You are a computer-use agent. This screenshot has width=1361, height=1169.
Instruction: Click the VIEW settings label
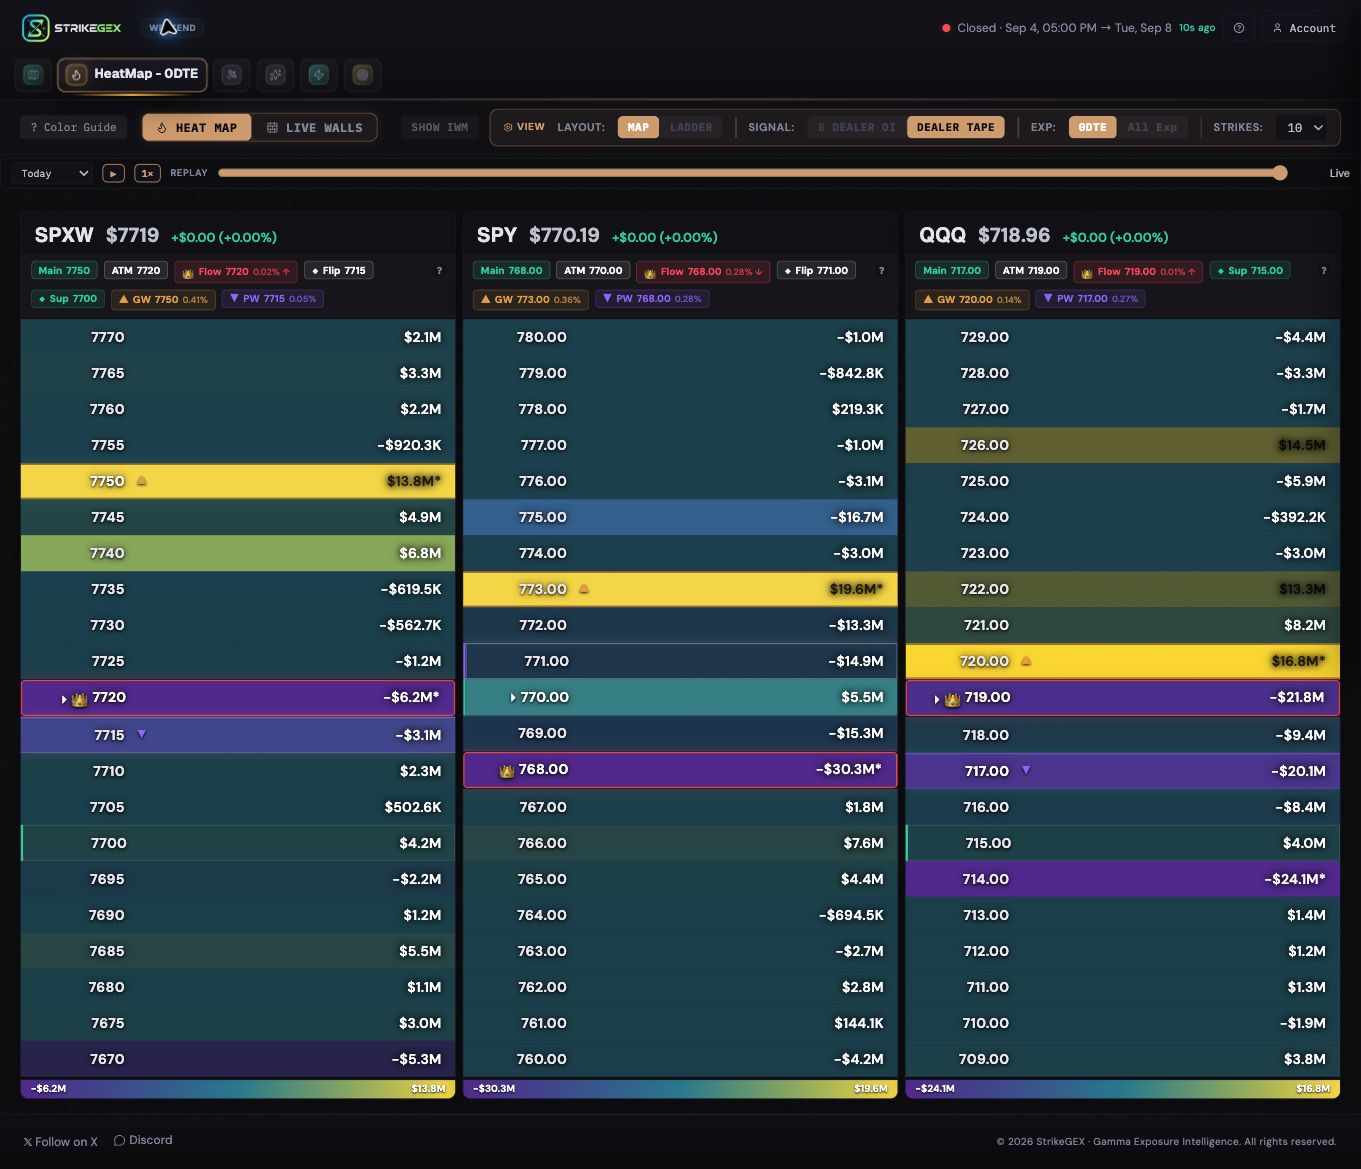pyautogui.click(x=524, y=127)
